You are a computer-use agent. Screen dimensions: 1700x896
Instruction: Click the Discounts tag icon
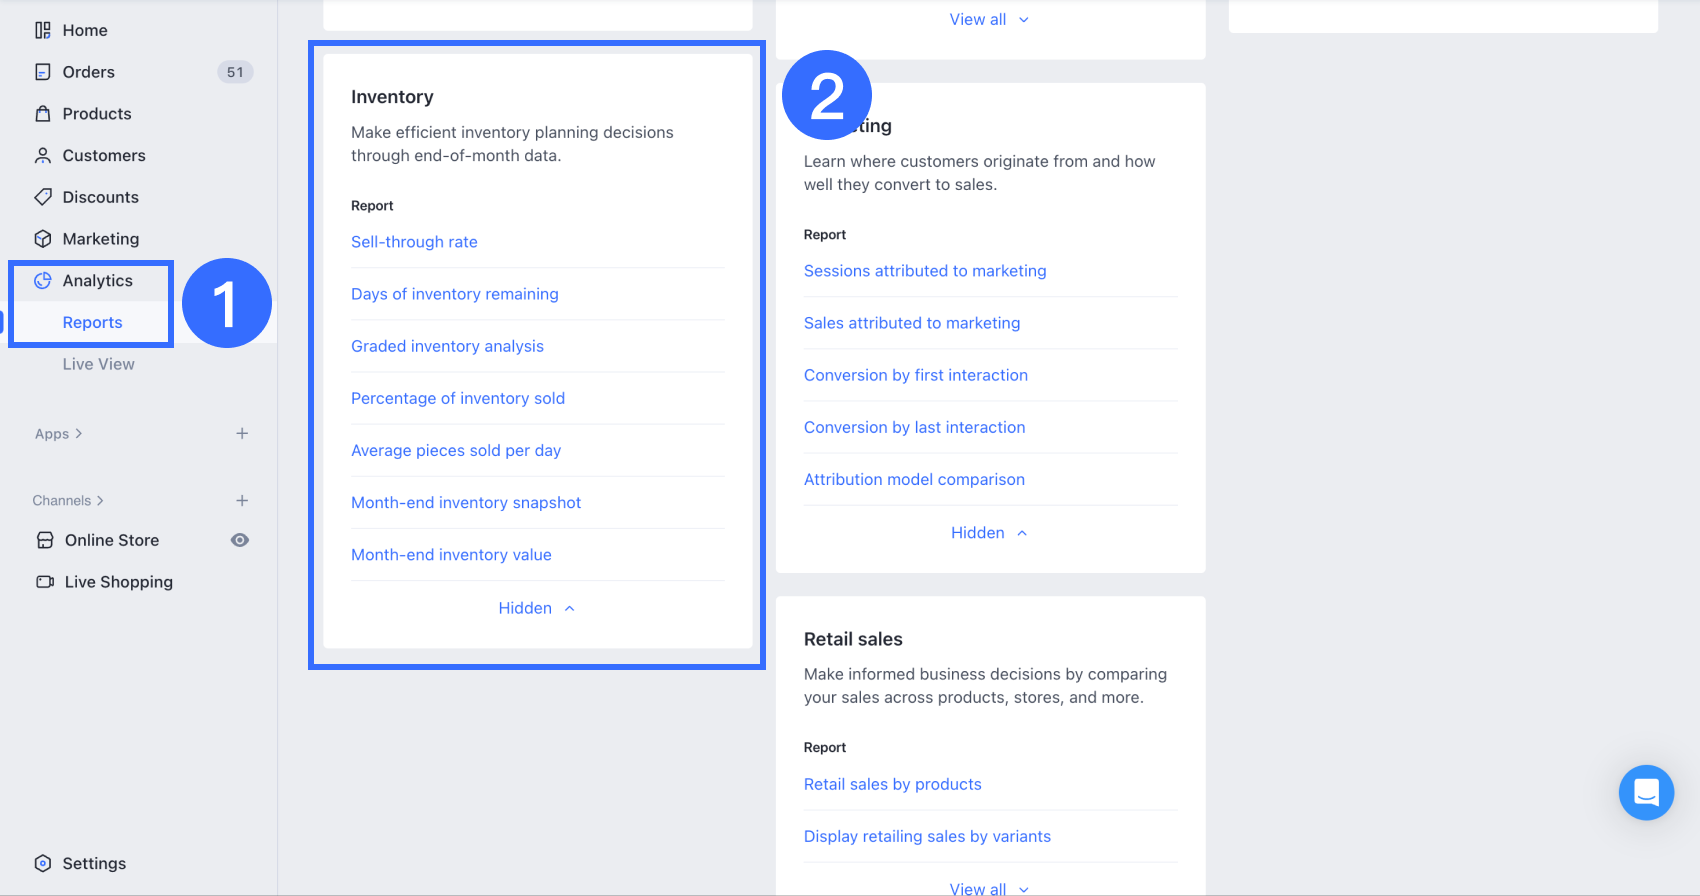[x=42, y=197]
